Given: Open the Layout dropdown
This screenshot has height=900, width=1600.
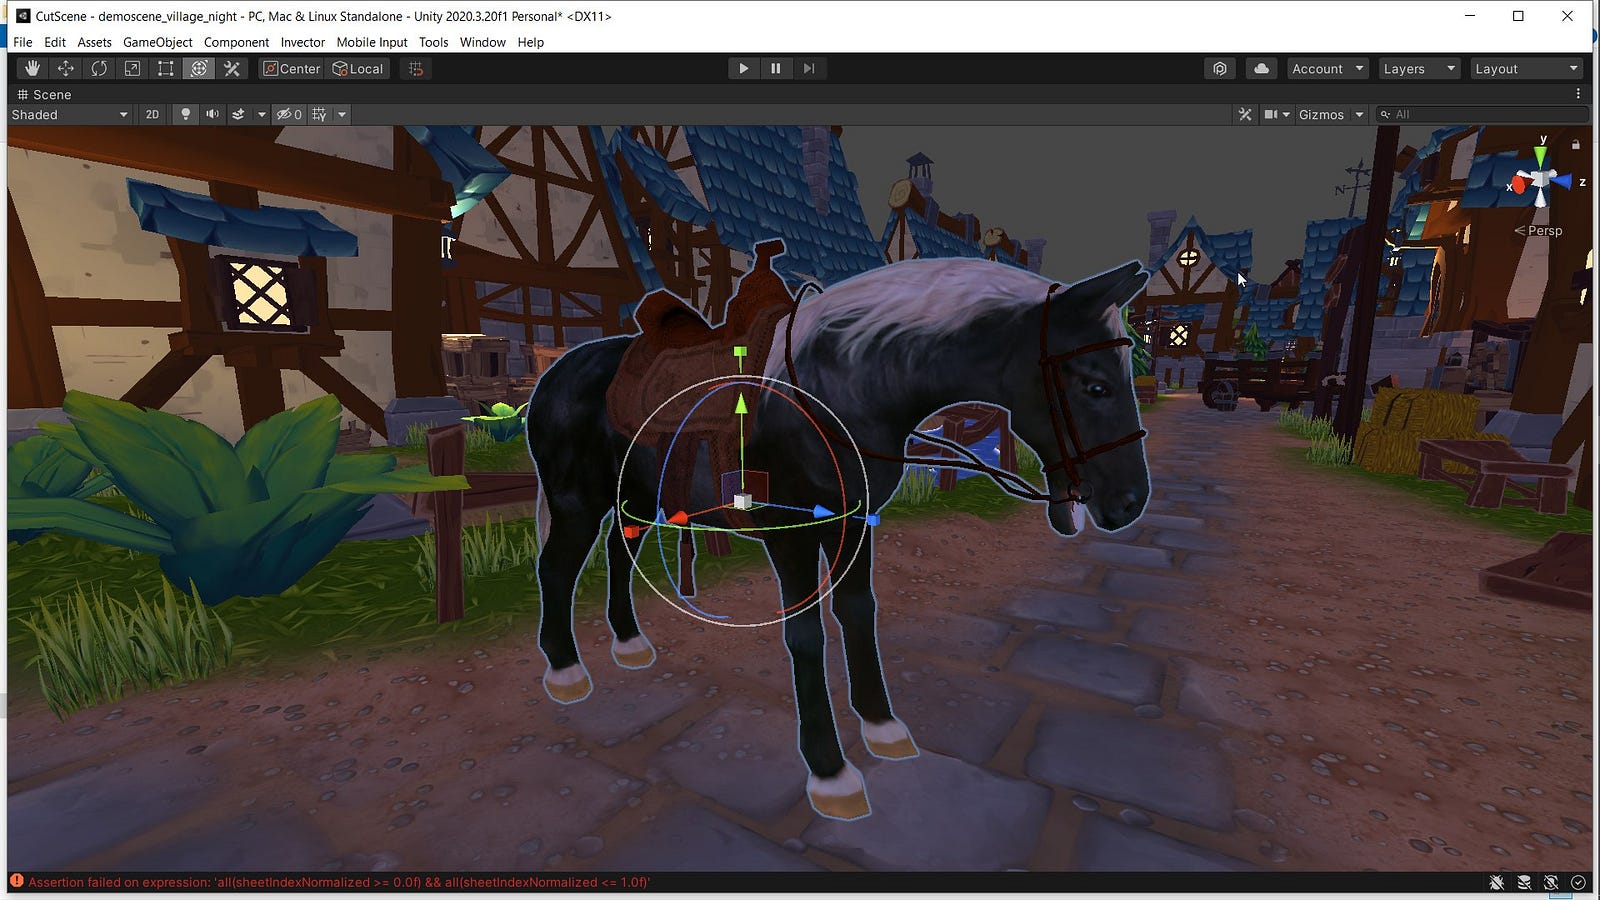Looking at the screenshot, I should click(x=1526, y=68).
